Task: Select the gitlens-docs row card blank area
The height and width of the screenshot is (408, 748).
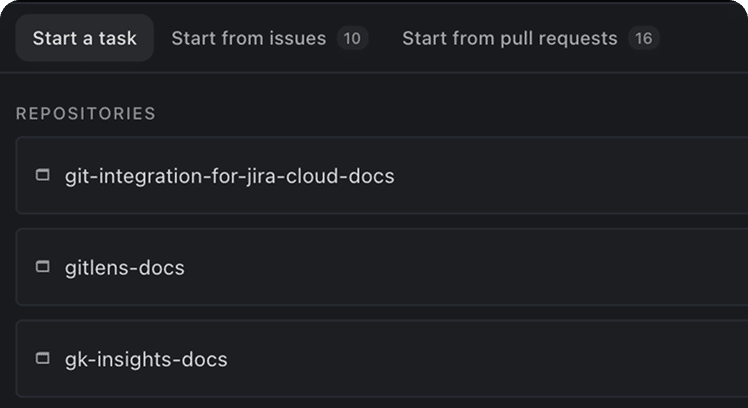Action: coord(477,267)
